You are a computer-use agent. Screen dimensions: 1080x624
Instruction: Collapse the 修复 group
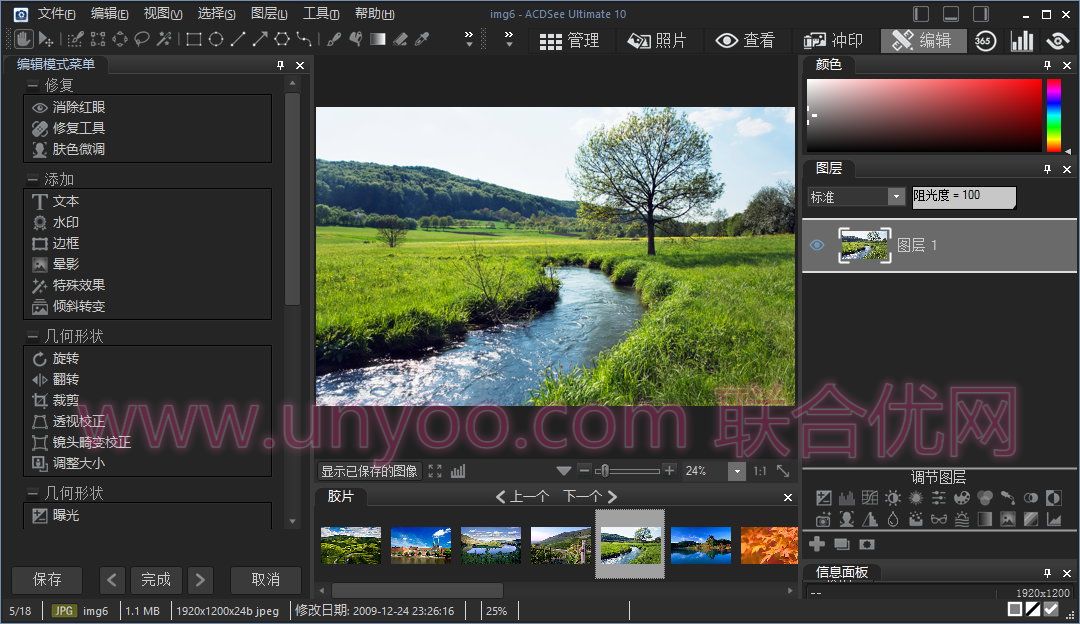32,85
